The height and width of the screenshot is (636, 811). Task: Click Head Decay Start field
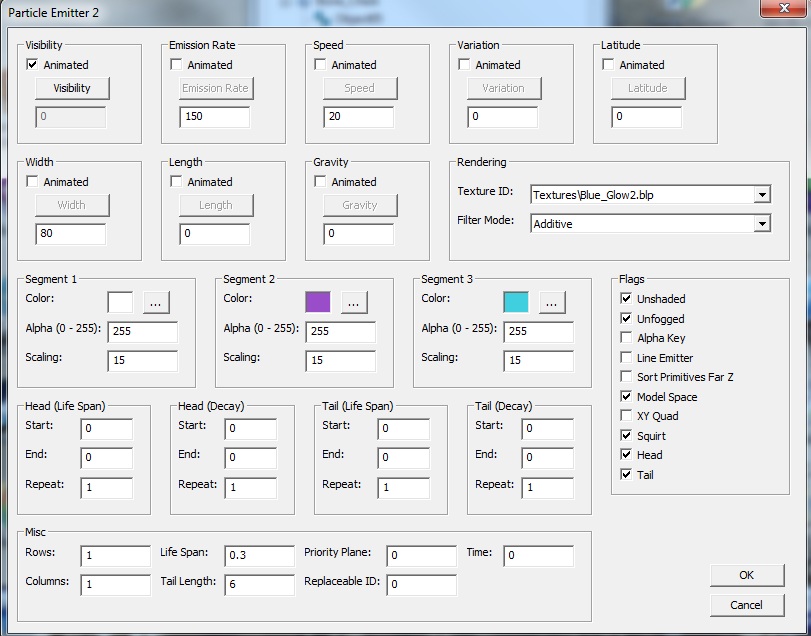(x=251, y=429)
